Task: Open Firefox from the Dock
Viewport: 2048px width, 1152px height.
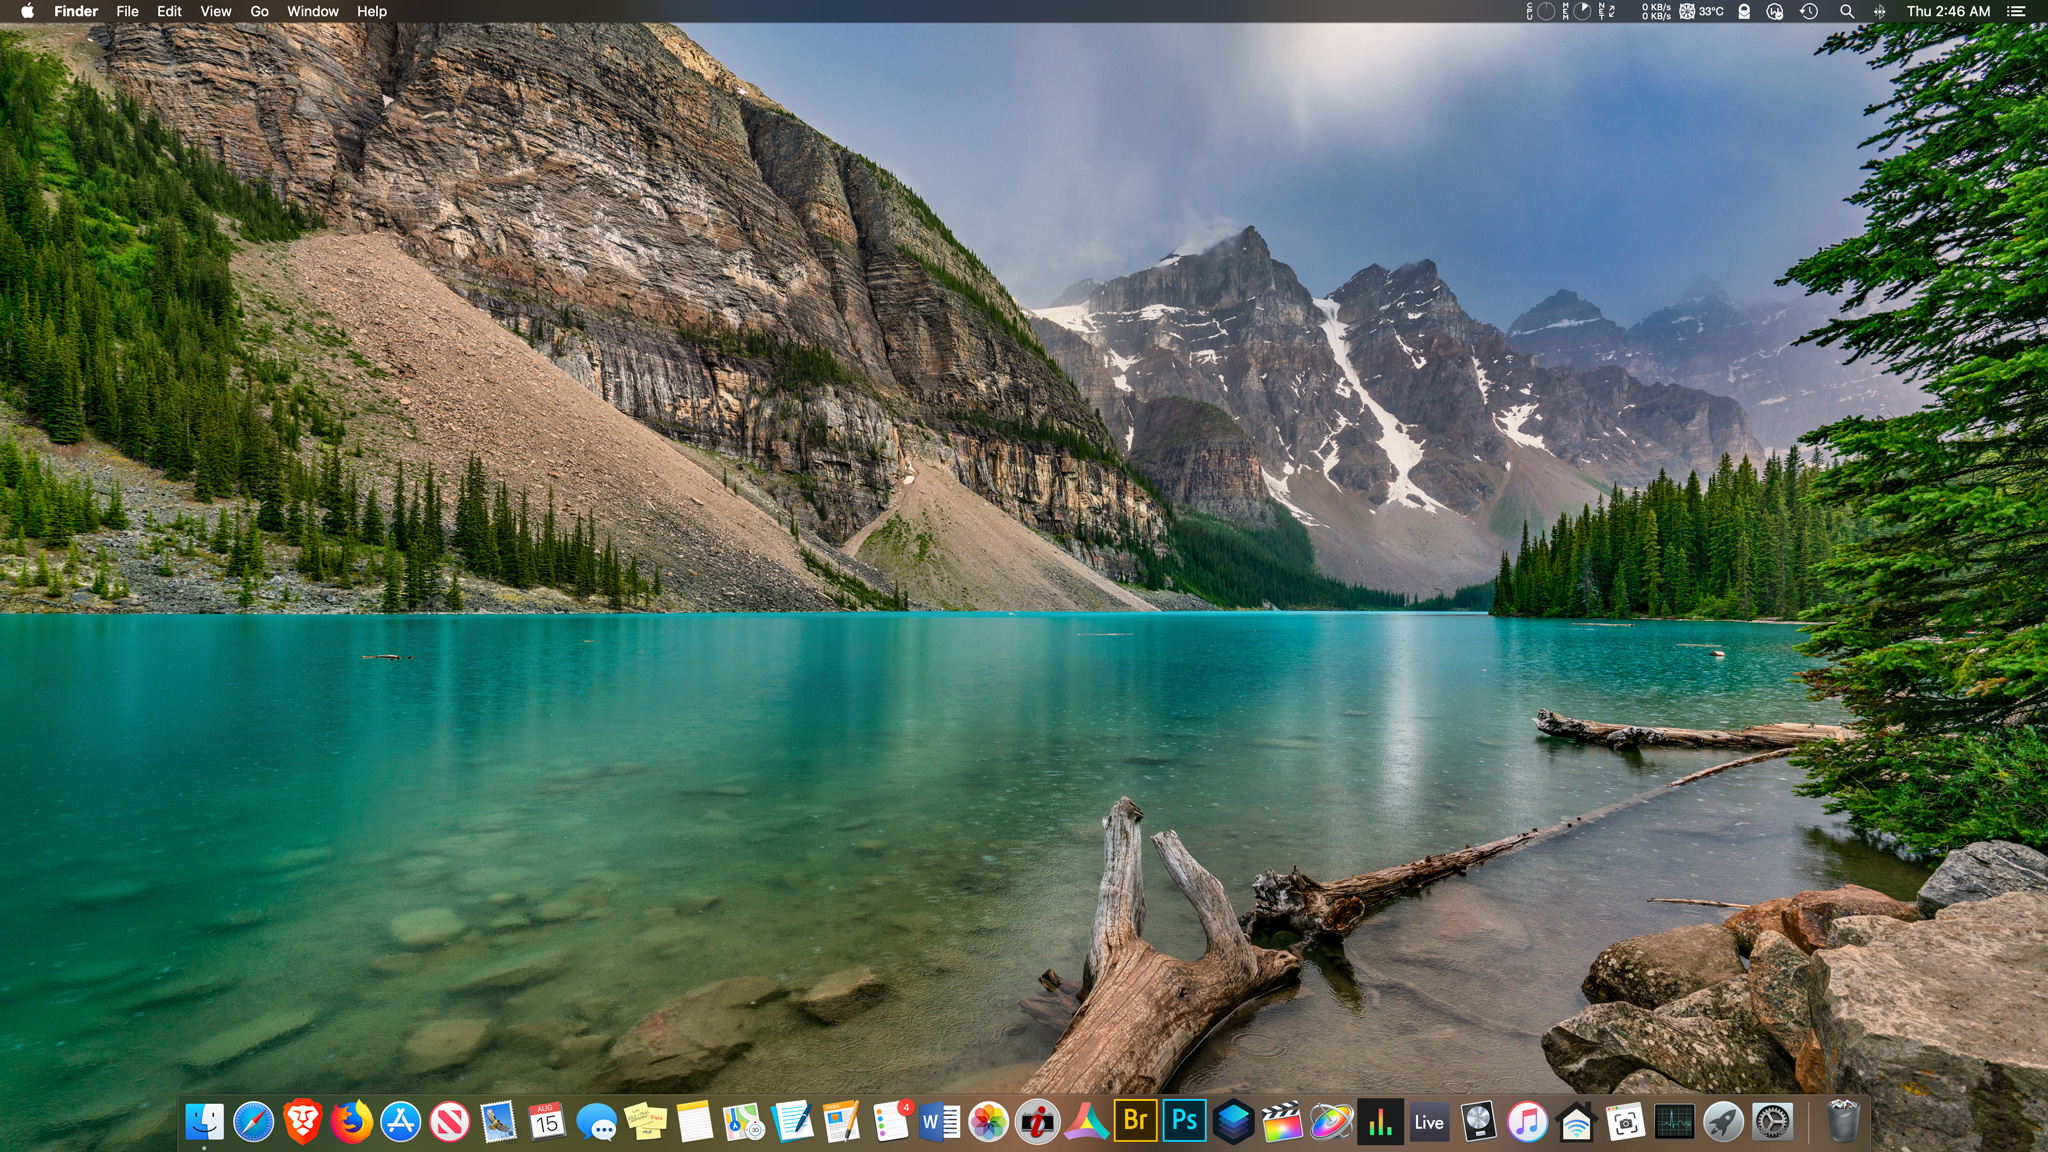Action: [351, 1122]
